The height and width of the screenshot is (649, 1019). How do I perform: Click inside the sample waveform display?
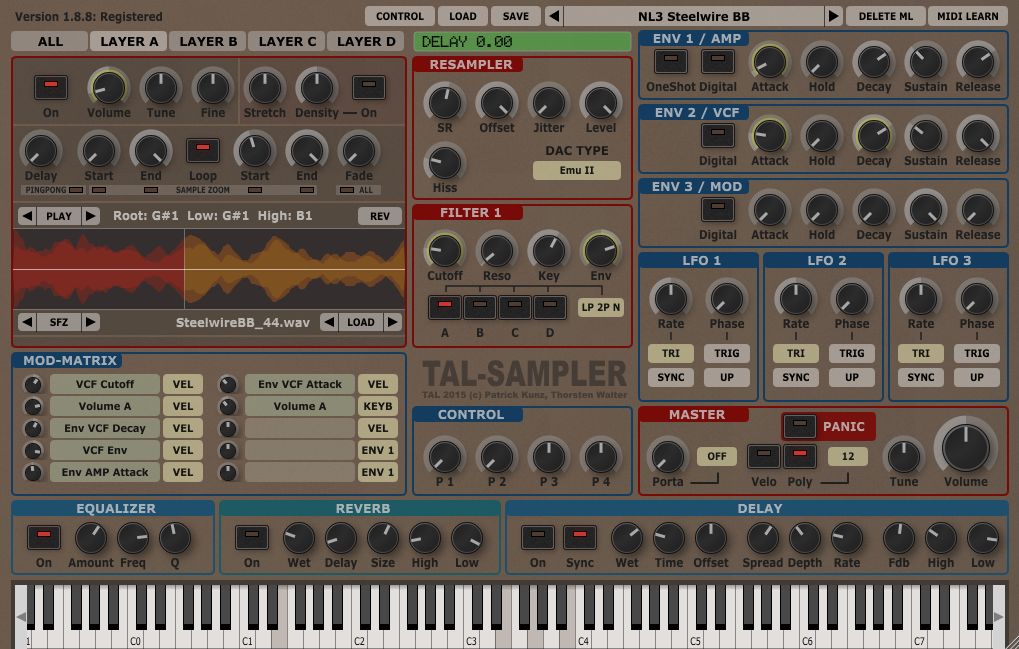coord(209,268)
